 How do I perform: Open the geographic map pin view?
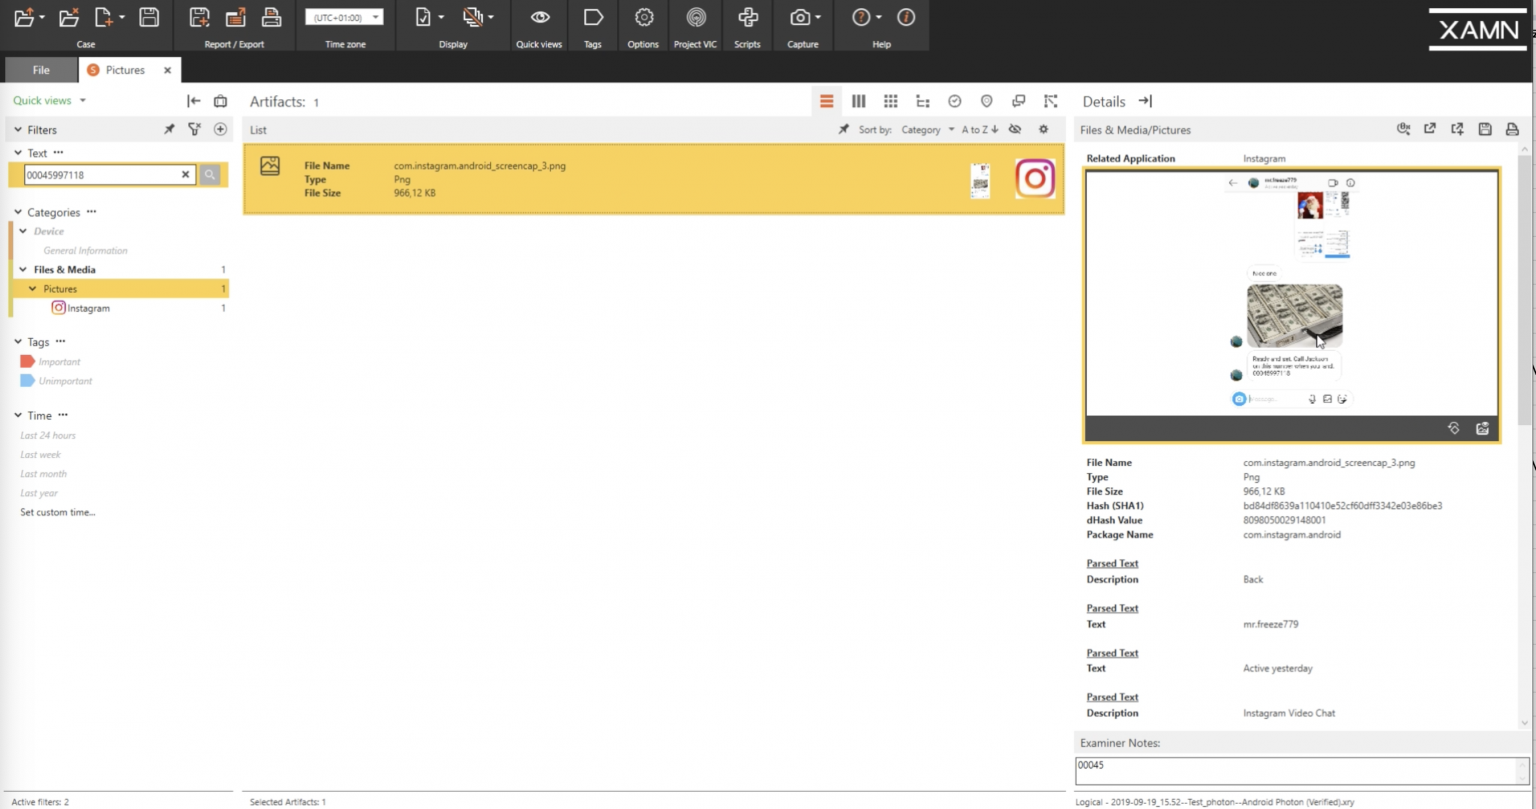pos(986,101)
